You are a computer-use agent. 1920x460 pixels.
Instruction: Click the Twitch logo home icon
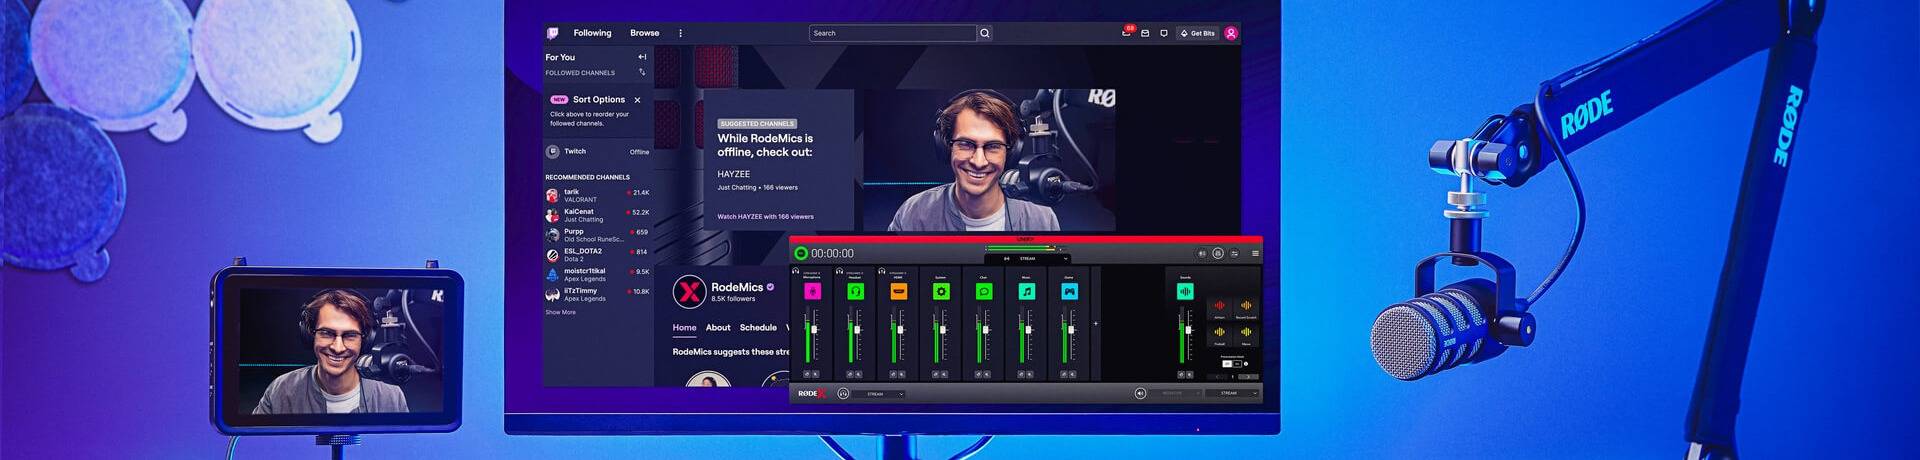552,33
